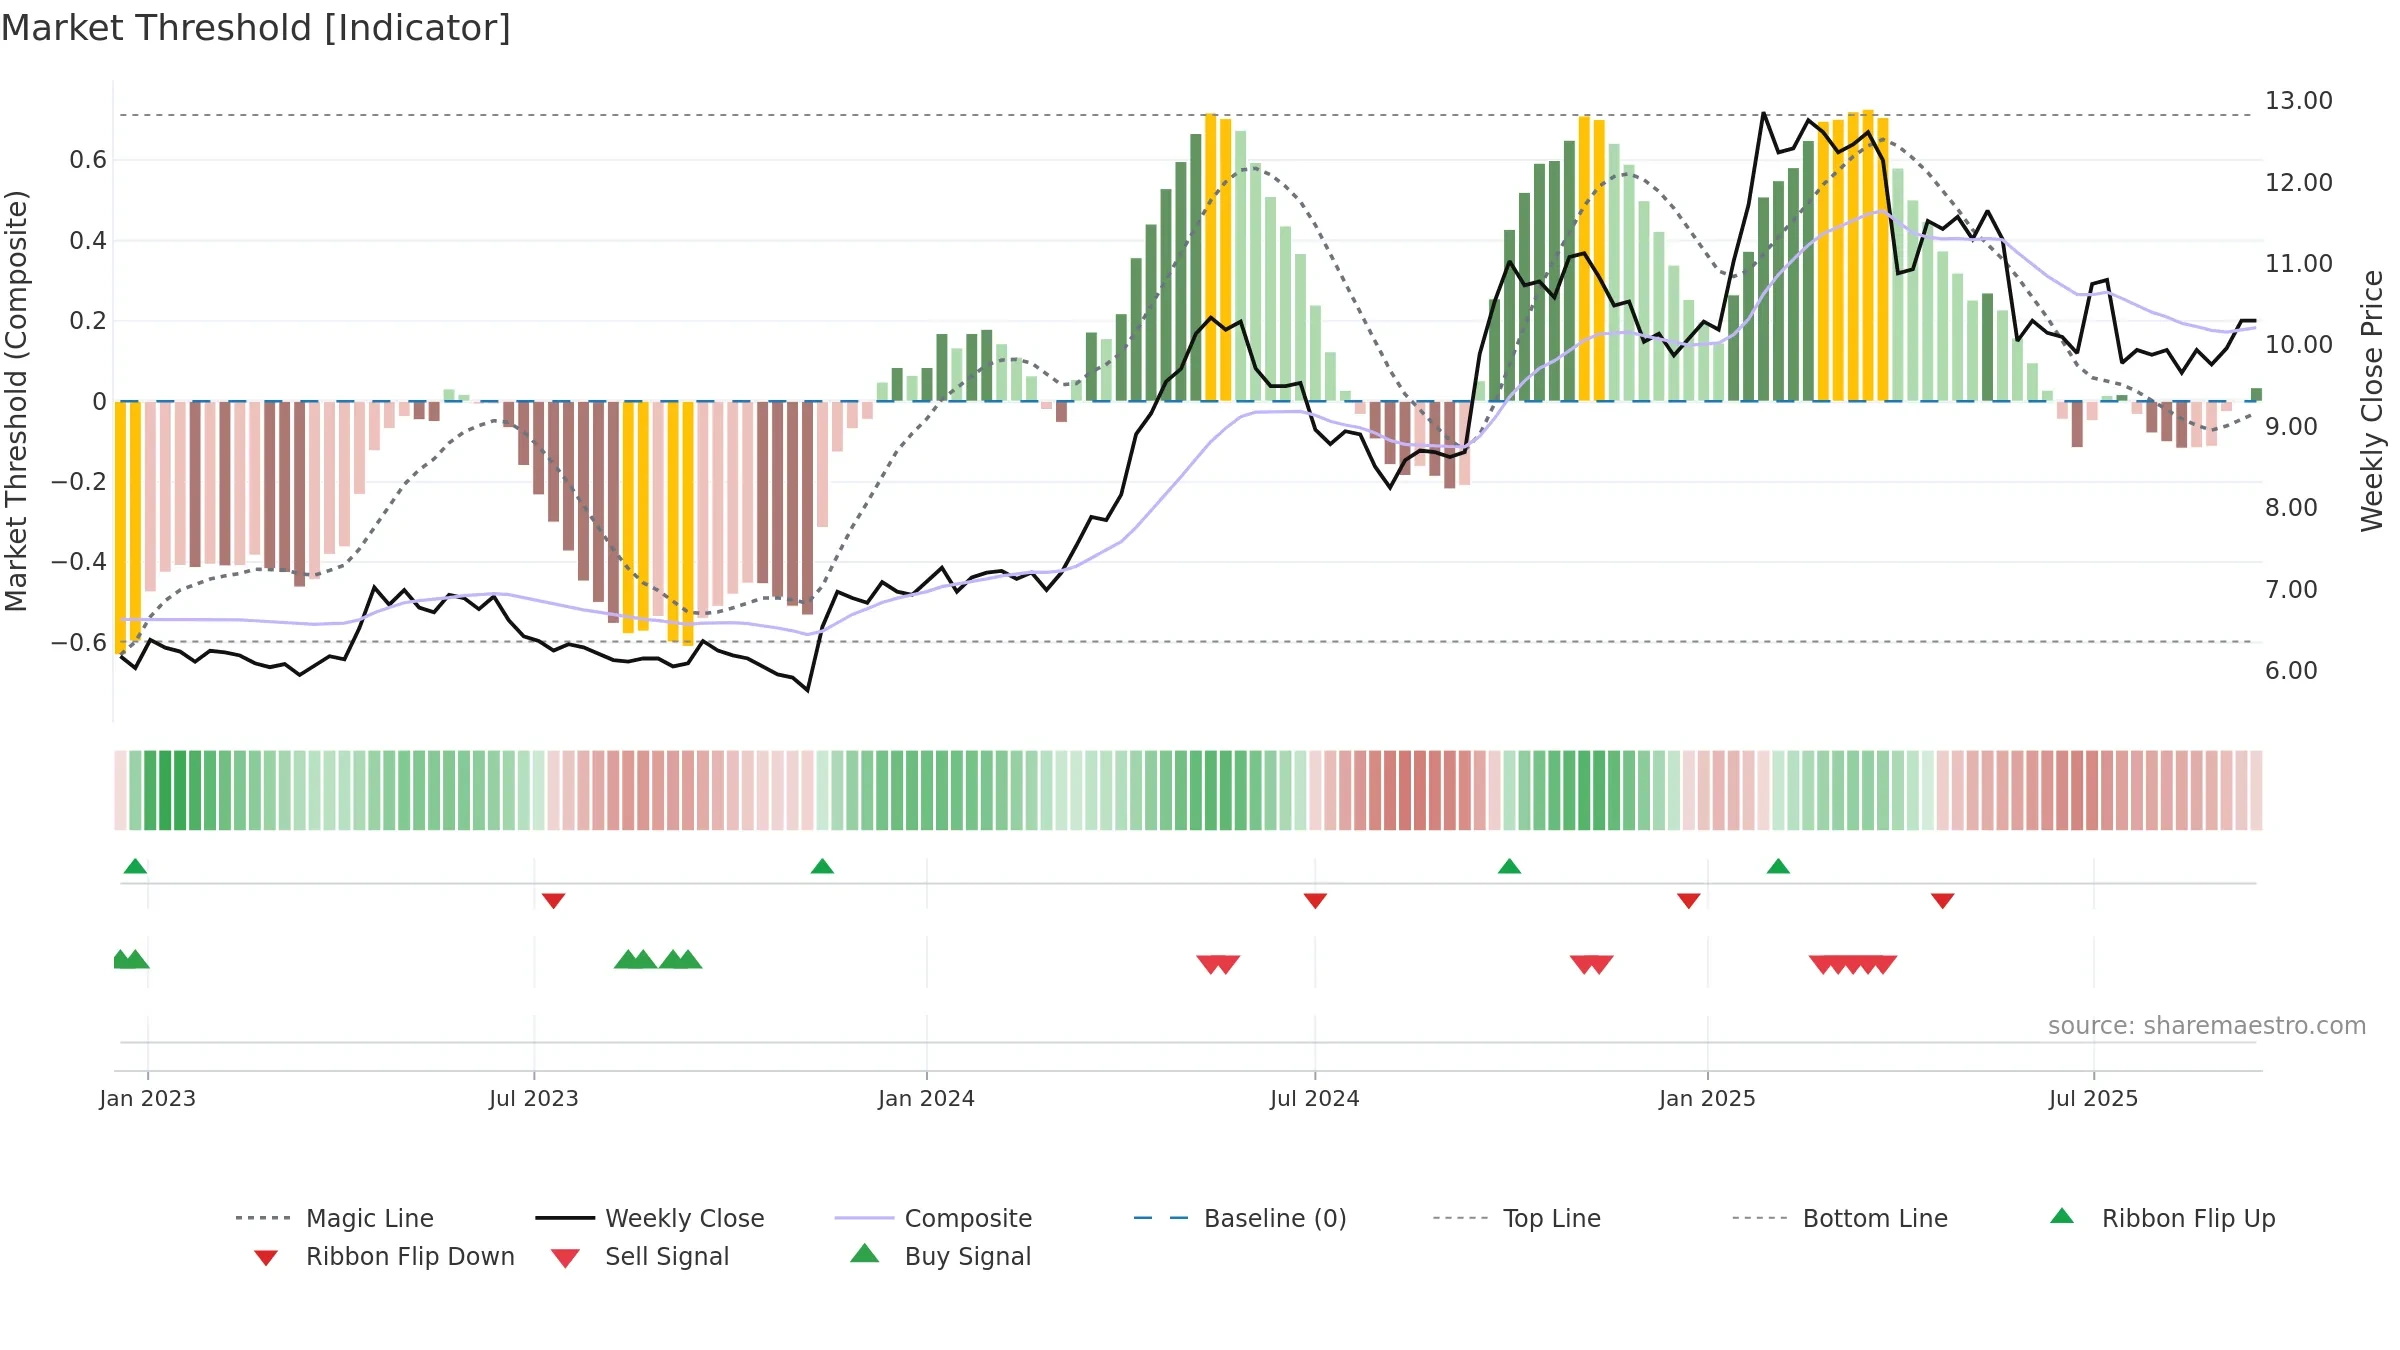Click the 10.00 price axis label

click(x=2299, y=345)
